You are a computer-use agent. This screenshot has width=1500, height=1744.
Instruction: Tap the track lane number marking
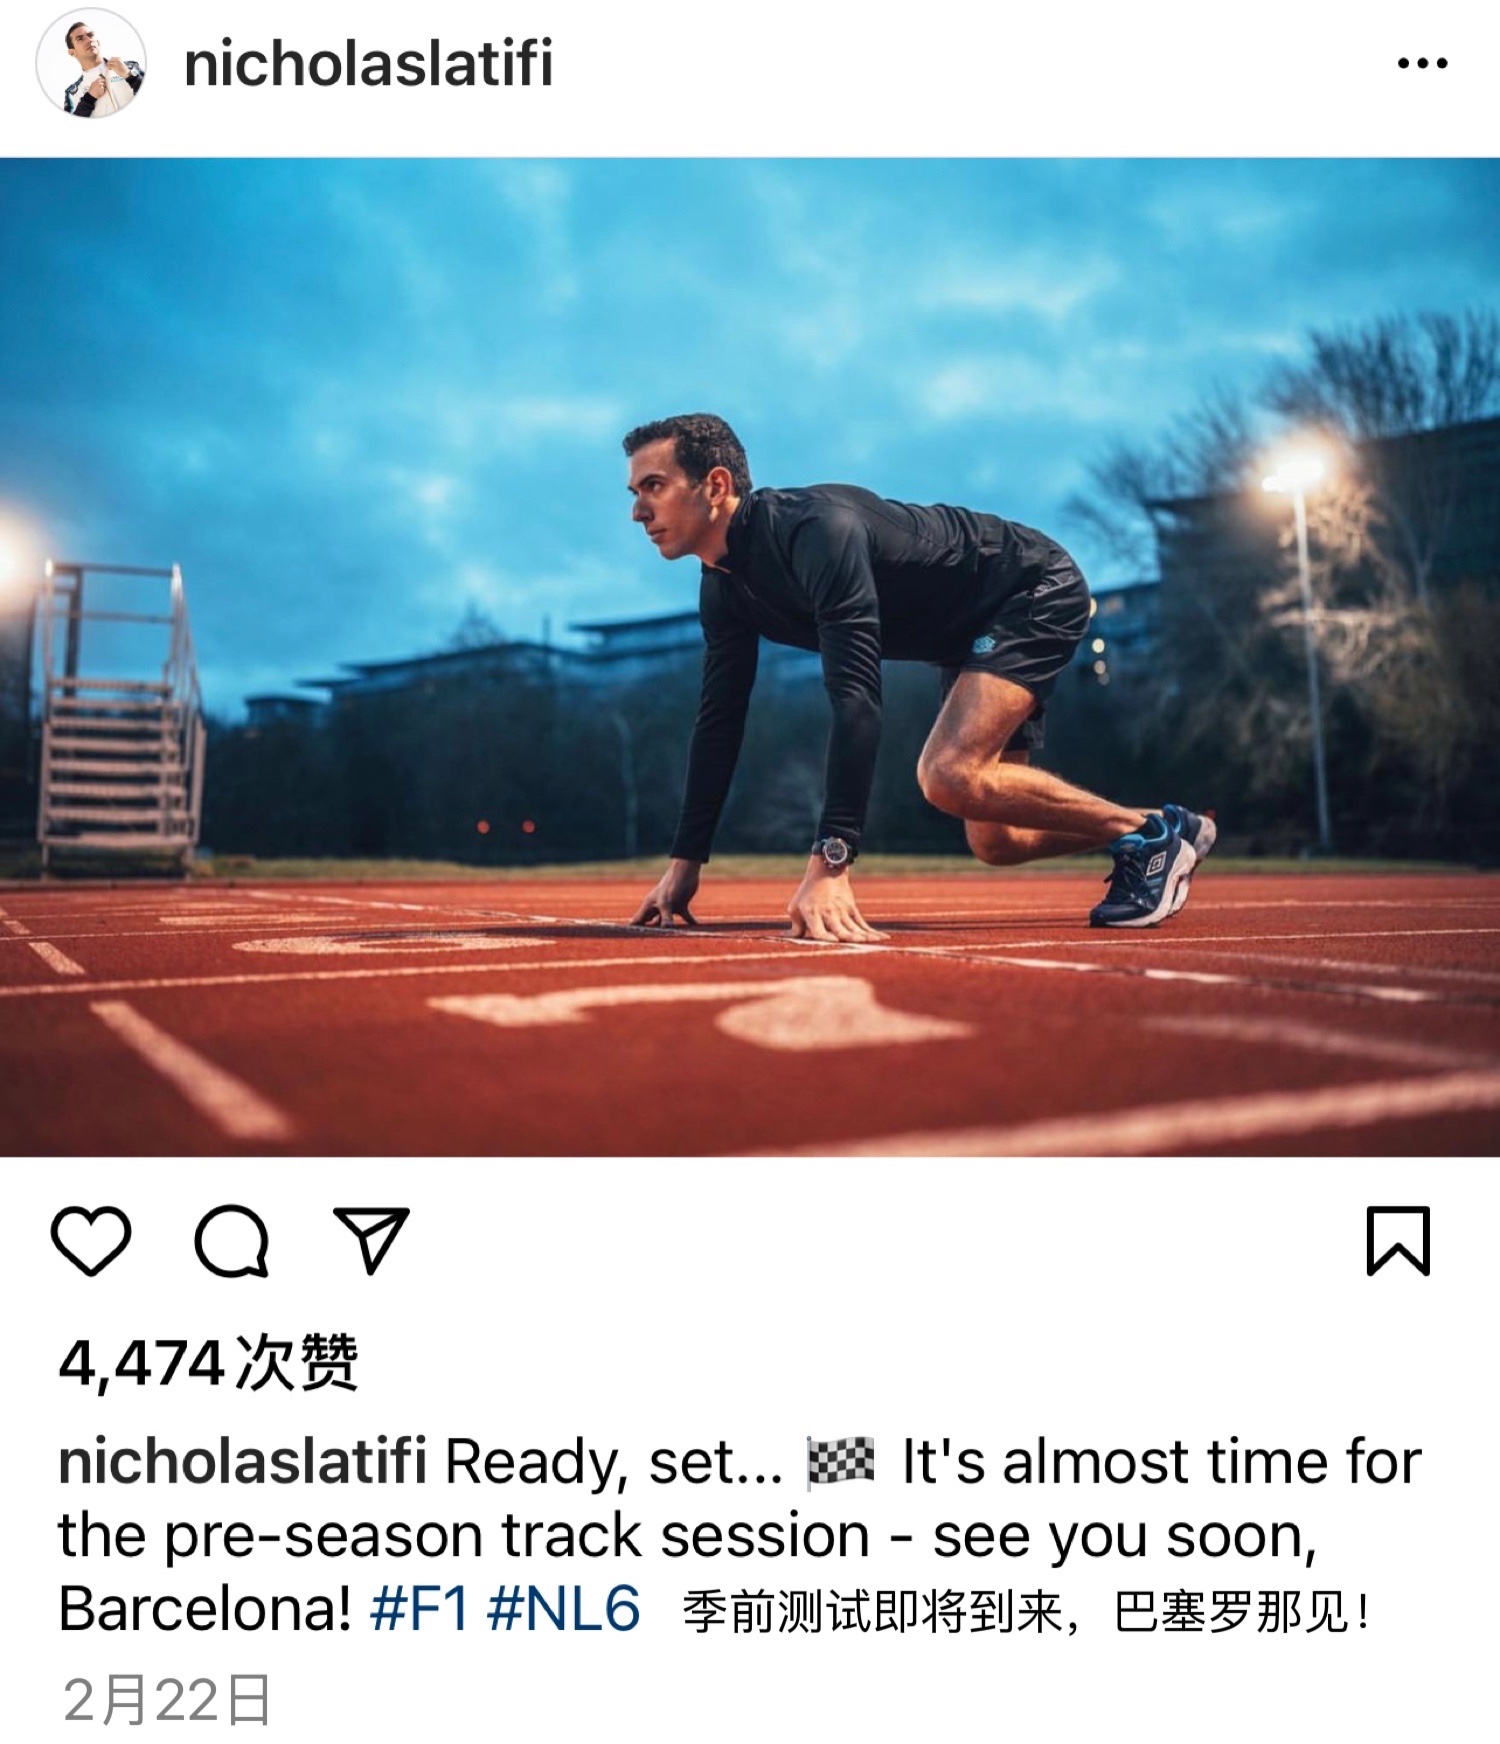[x=700, y=1012]
